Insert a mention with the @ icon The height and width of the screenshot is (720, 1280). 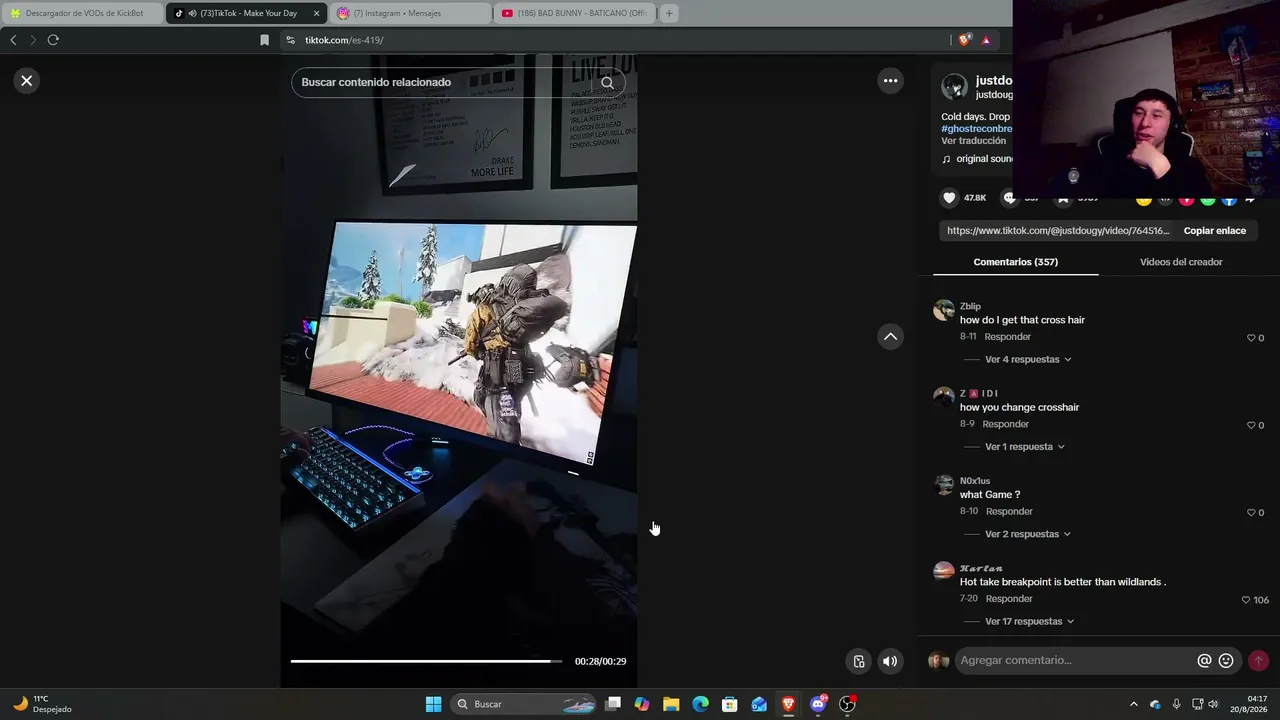[x=1204, y=661]
